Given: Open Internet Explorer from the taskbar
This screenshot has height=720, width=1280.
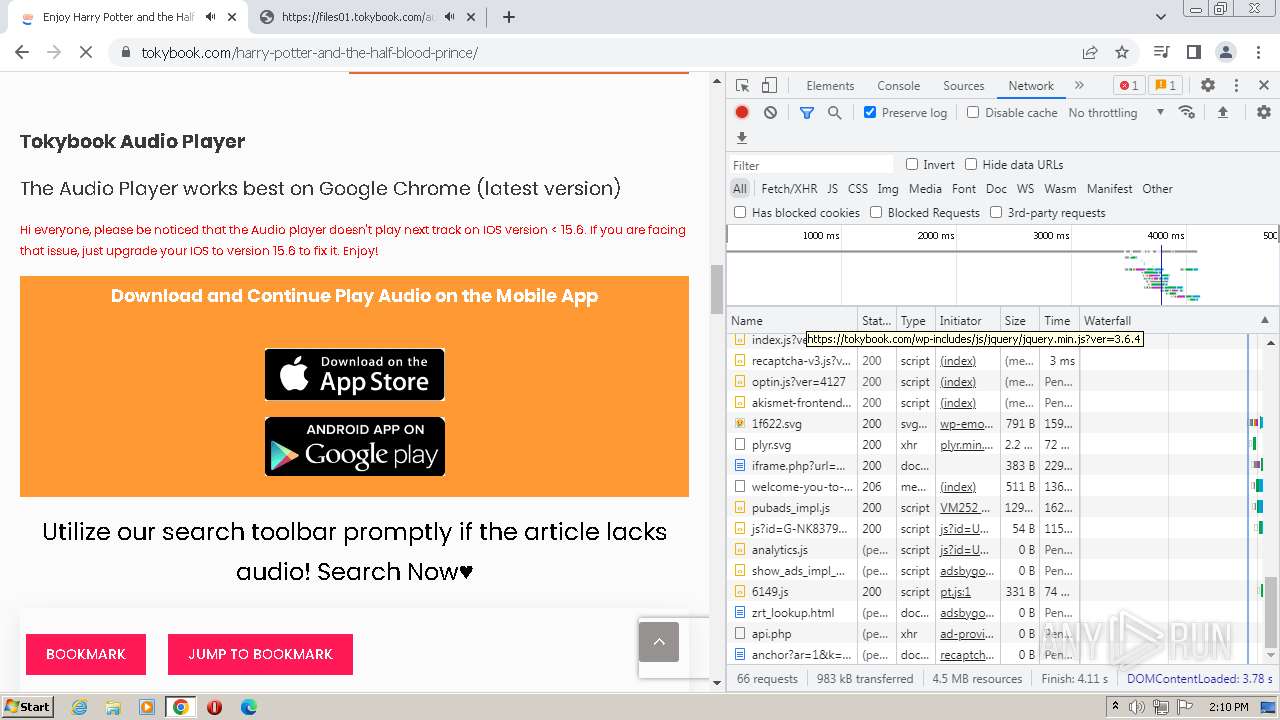Looking at the screenshot, I should click(x=79, y=707).
